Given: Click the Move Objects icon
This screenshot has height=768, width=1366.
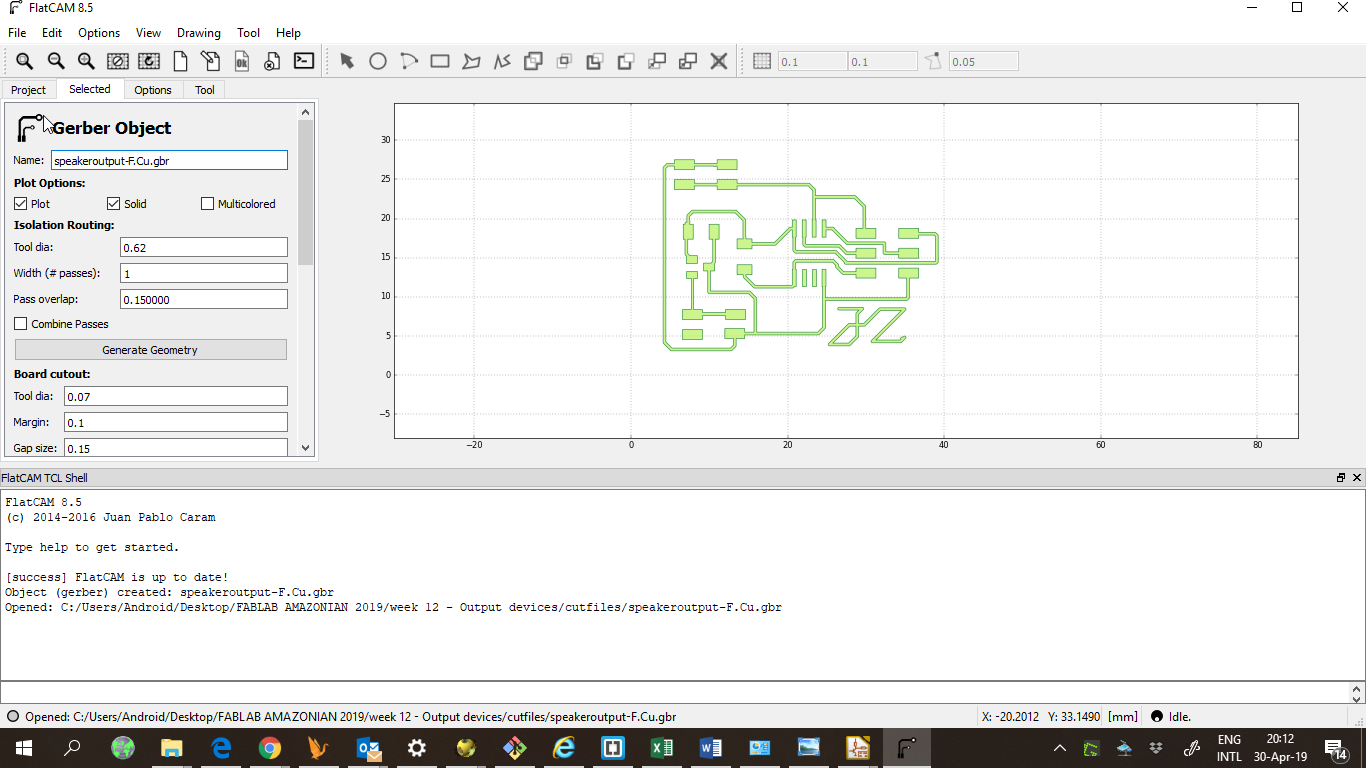Looking at the screenshot, I should coord(657,61).
